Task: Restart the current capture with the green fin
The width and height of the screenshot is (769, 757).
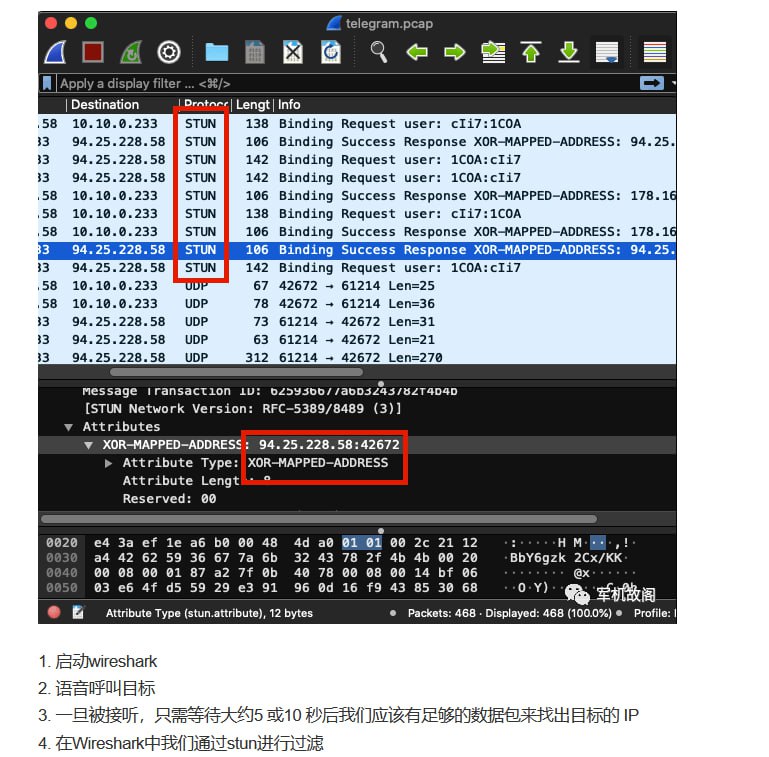Action: click(131, 52)
